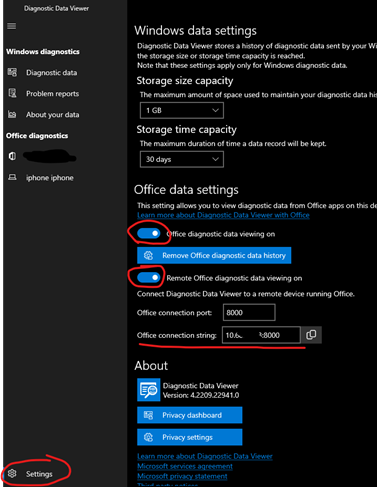The height and width of the screenshot is (487, 377).
Task: Open the Settings page
Action: (39, 474)
